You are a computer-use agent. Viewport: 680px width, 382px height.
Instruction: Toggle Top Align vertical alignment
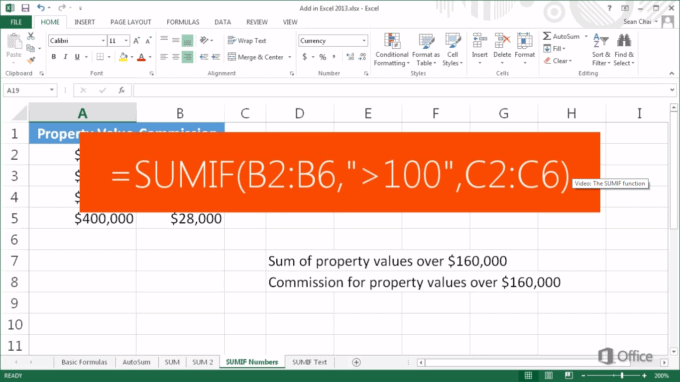coord(164,40)
